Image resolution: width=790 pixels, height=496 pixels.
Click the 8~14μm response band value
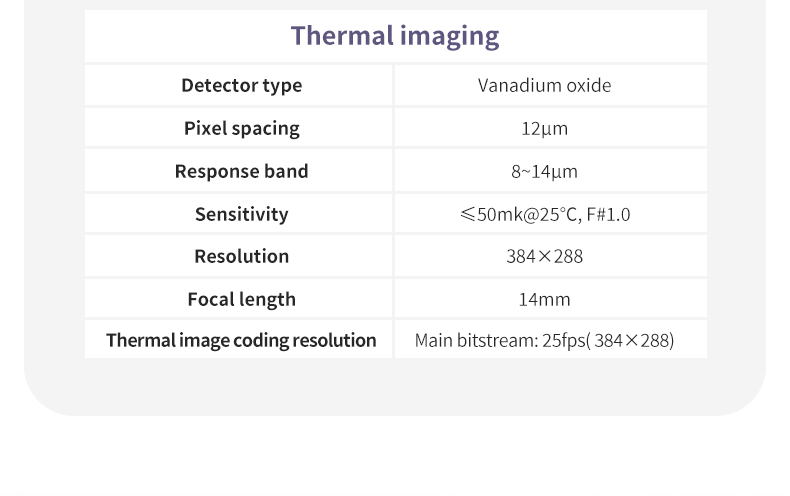pos(544,171)
